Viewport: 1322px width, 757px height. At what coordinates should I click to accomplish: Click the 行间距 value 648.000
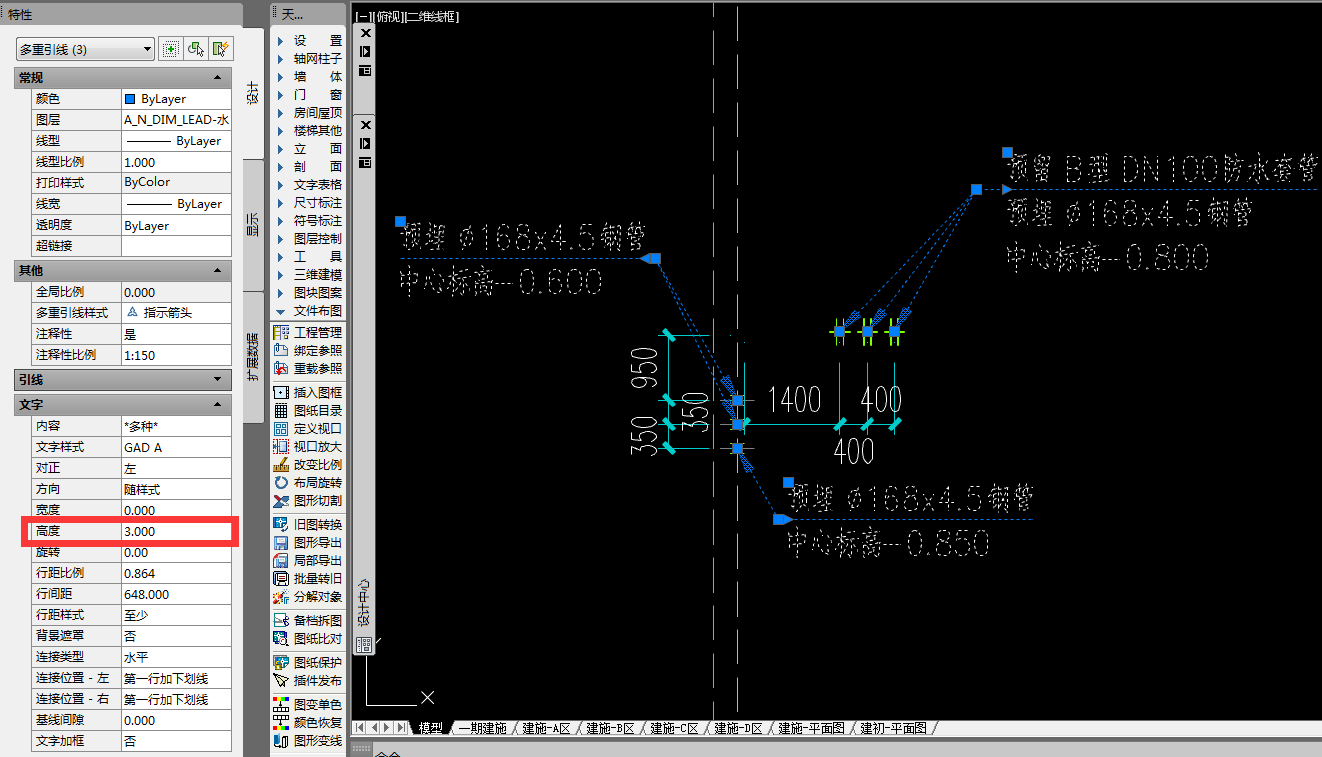[176, 594]
